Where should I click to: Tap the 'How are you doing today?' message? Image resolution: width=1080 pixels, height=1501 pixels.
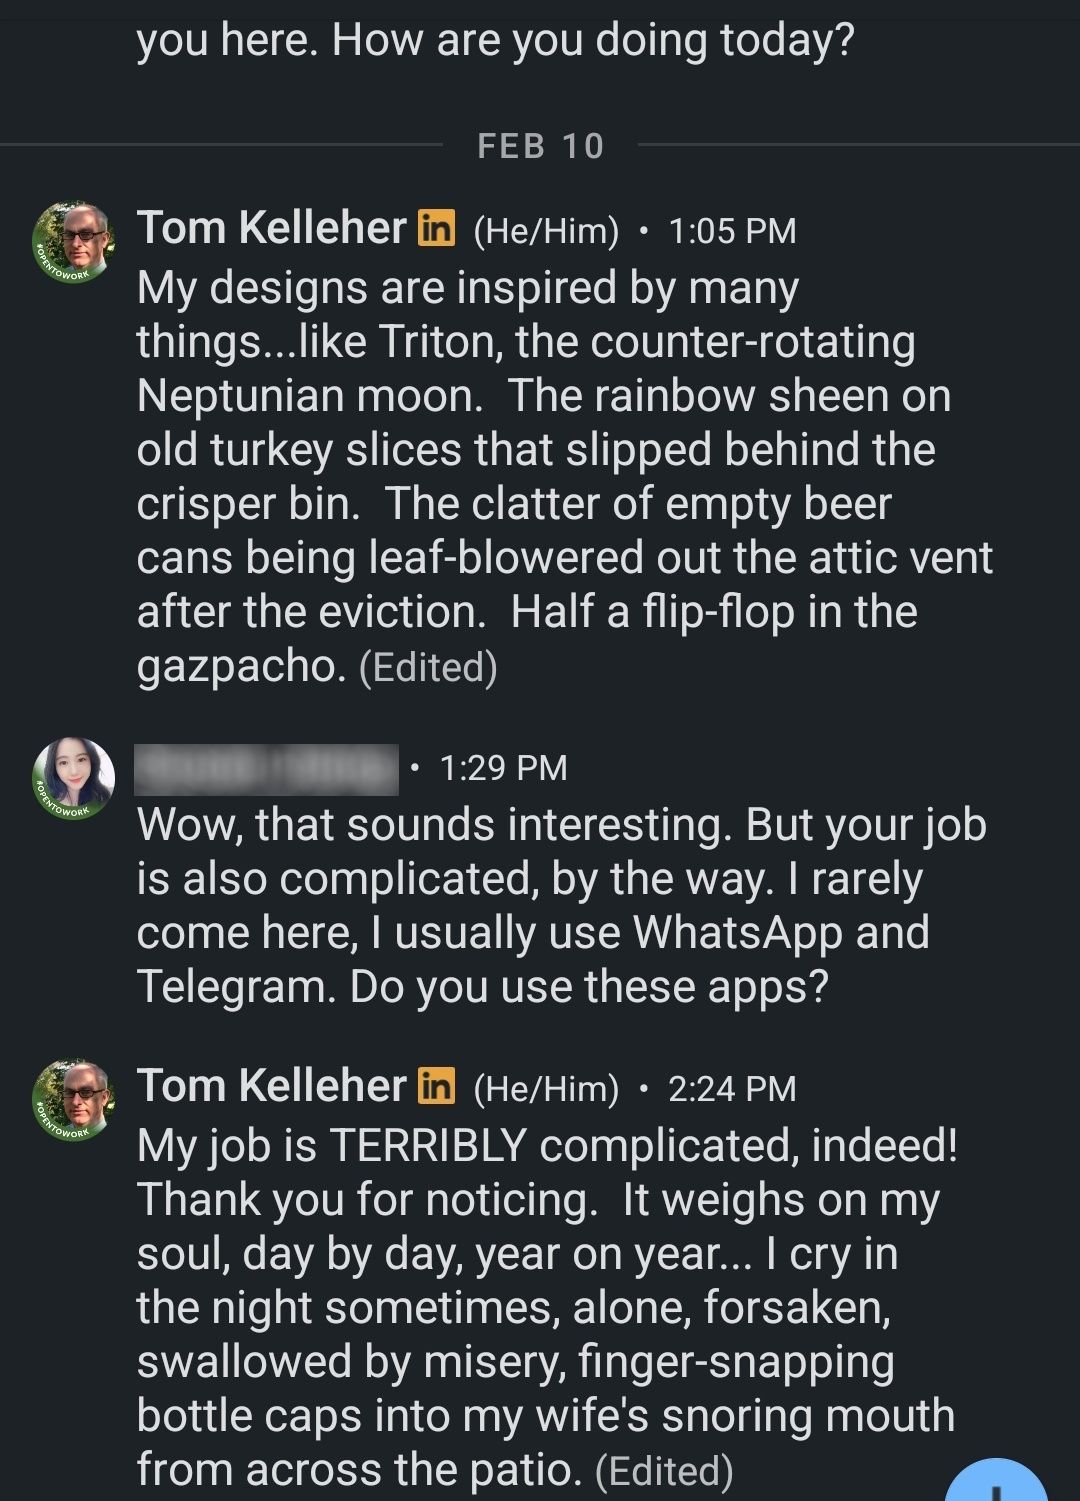[496, 39]
